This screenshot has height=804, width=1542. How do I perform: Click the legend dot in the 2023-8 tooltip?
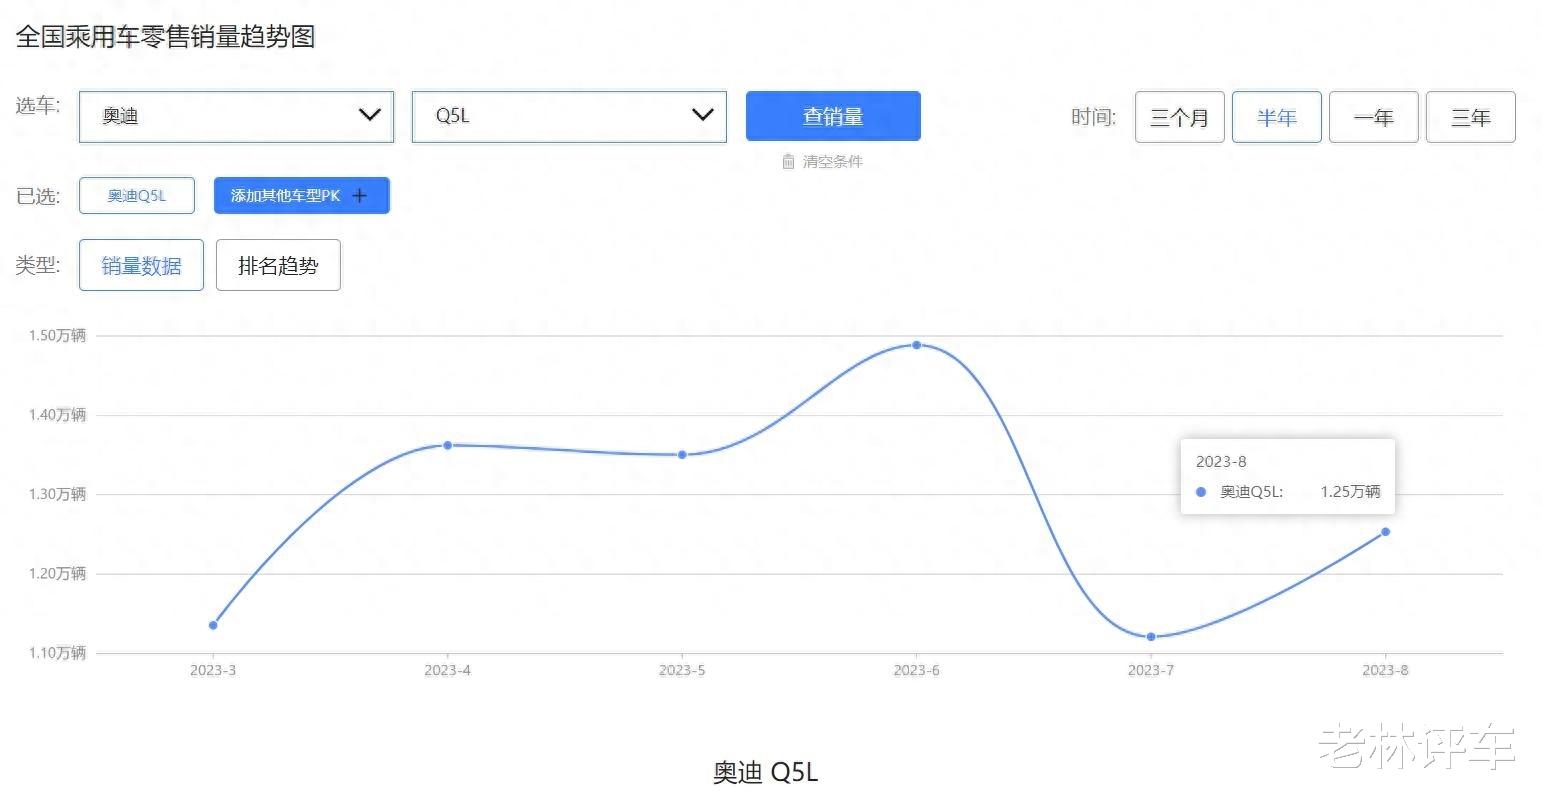(x=1201, y=492)
